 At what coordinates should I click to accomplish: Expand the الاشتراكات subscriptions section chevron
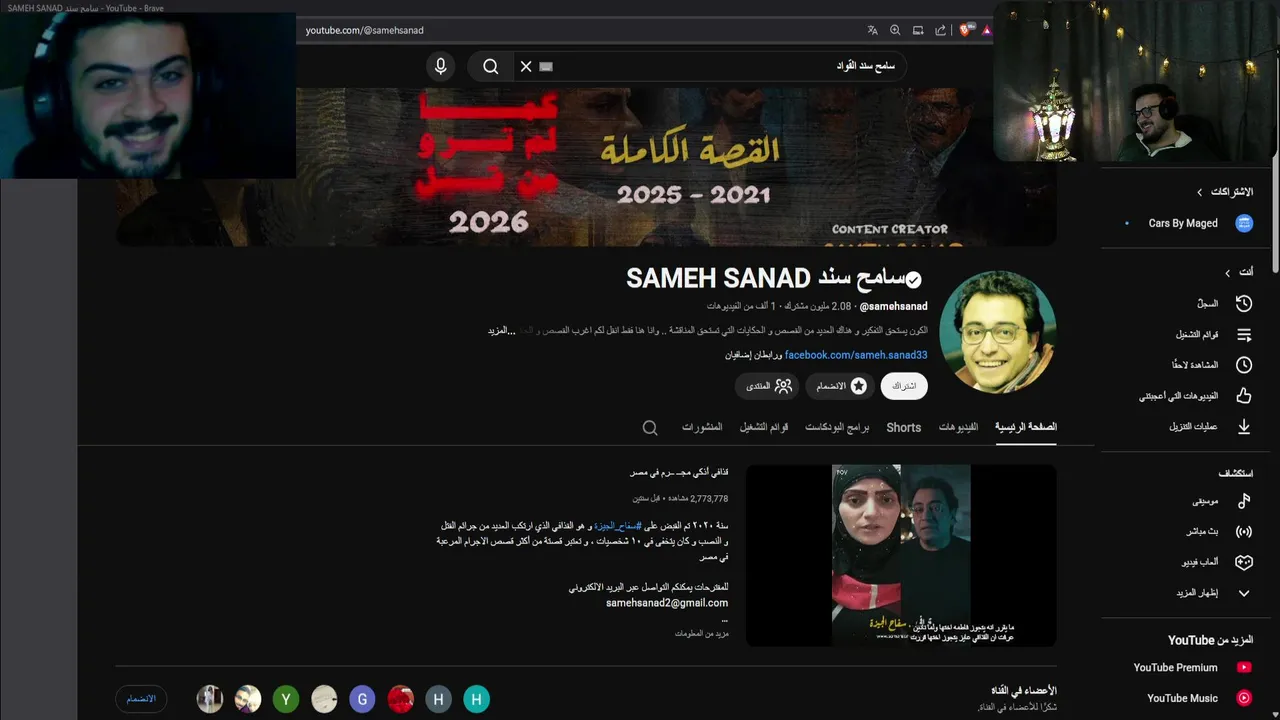pos(1199,192)
